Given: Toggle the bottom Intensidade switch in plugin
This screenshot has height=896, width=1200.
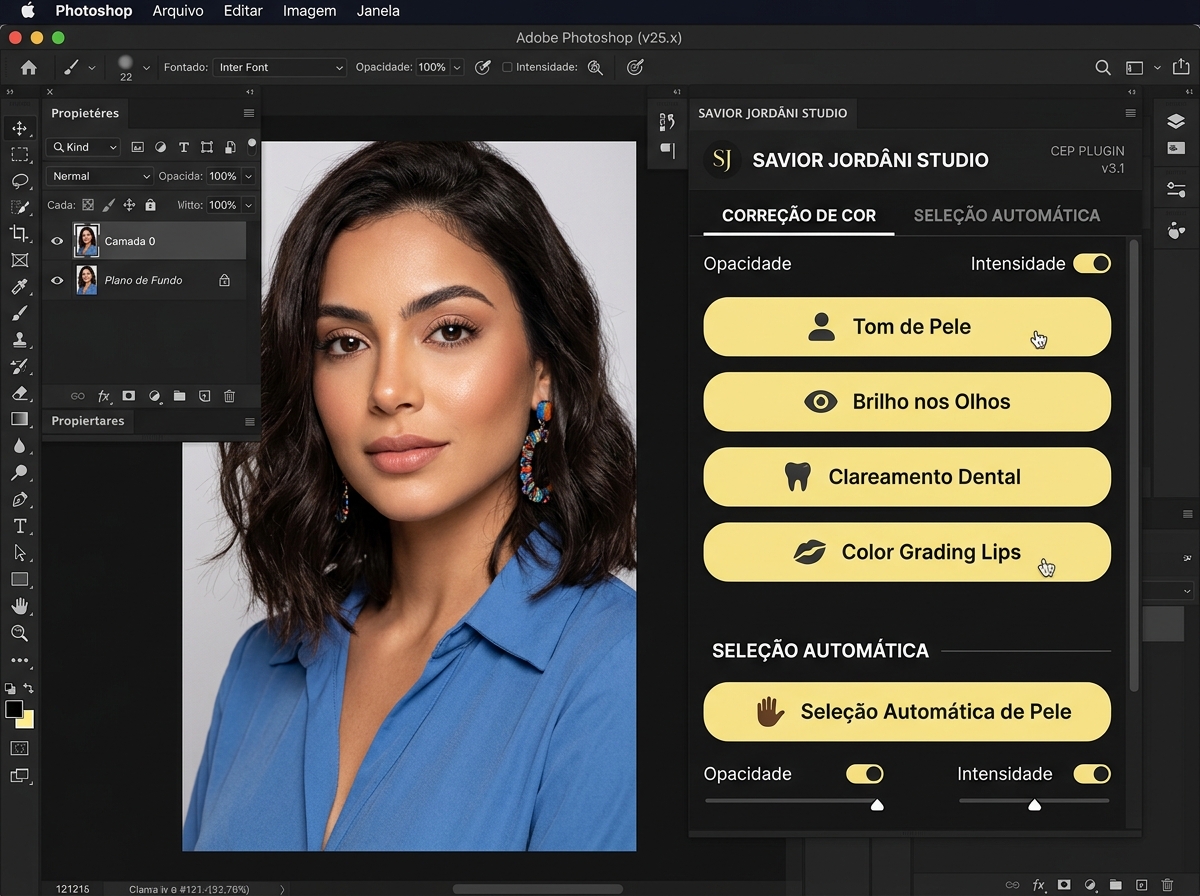Looking at the screenshot, I should (x=1092, y=774).
